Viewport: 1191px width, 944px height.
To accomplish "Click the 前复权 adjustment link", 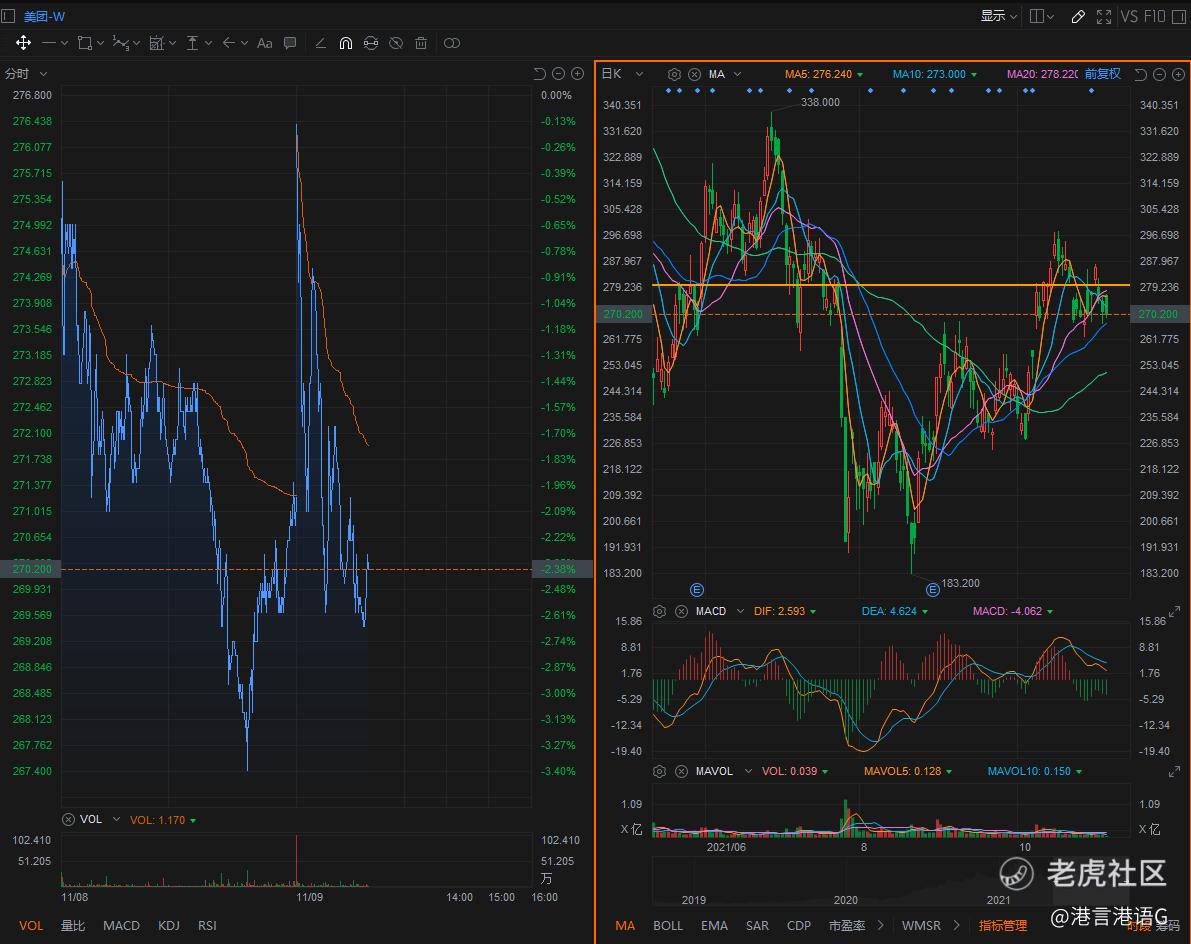I will 1102,74.
